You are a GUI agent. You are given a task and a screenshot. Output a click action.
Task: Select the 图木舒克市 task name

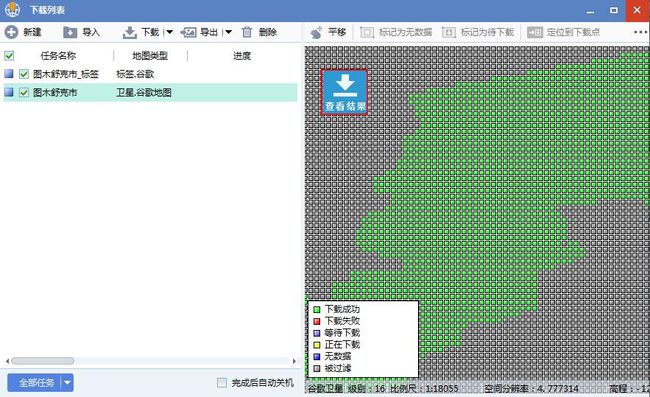(x=55, y=92)
